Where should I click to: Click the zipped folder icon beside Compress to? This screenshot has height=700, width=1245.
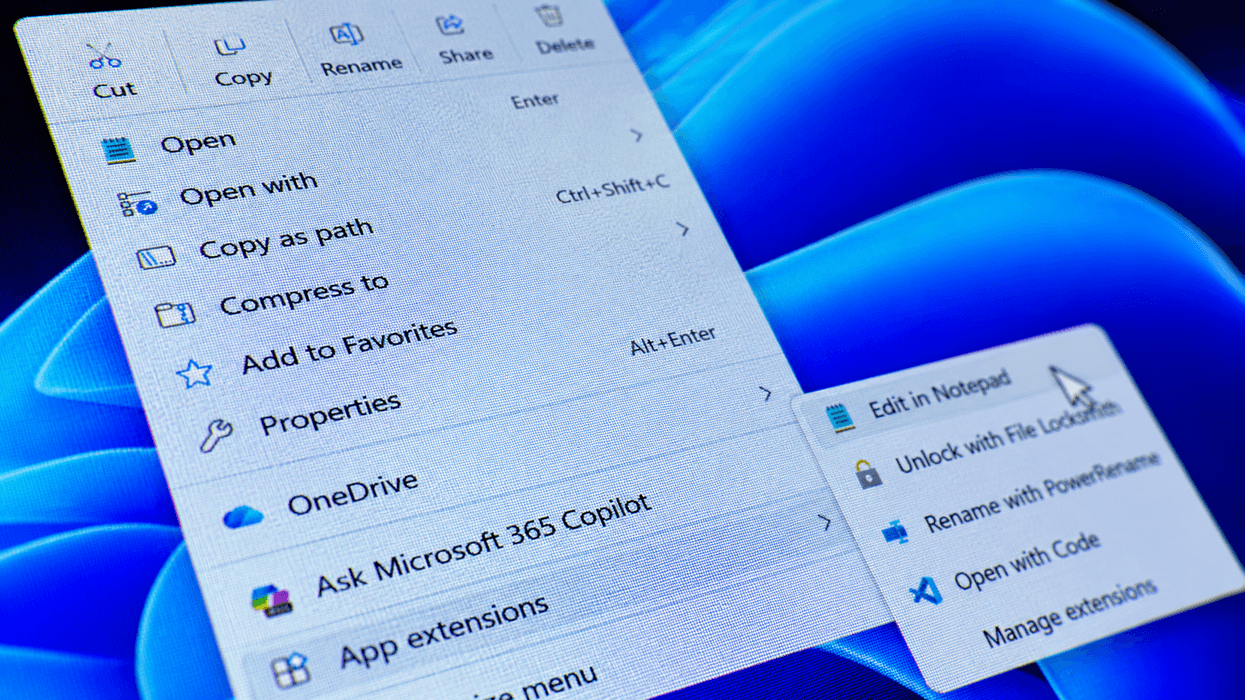[175, 315]
